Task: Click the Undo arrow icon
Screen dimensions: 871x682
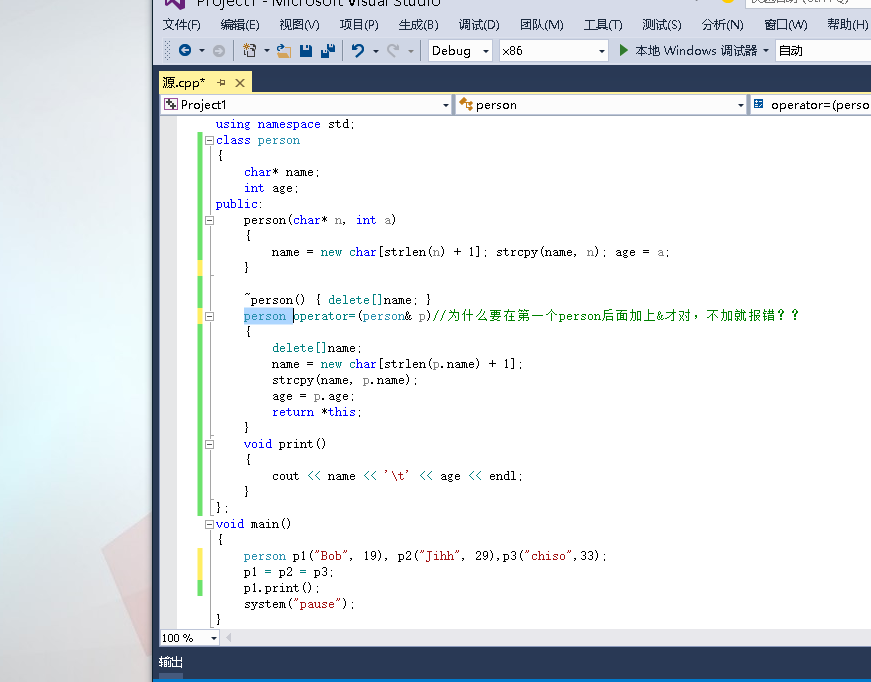Action: tap(358, 51)
